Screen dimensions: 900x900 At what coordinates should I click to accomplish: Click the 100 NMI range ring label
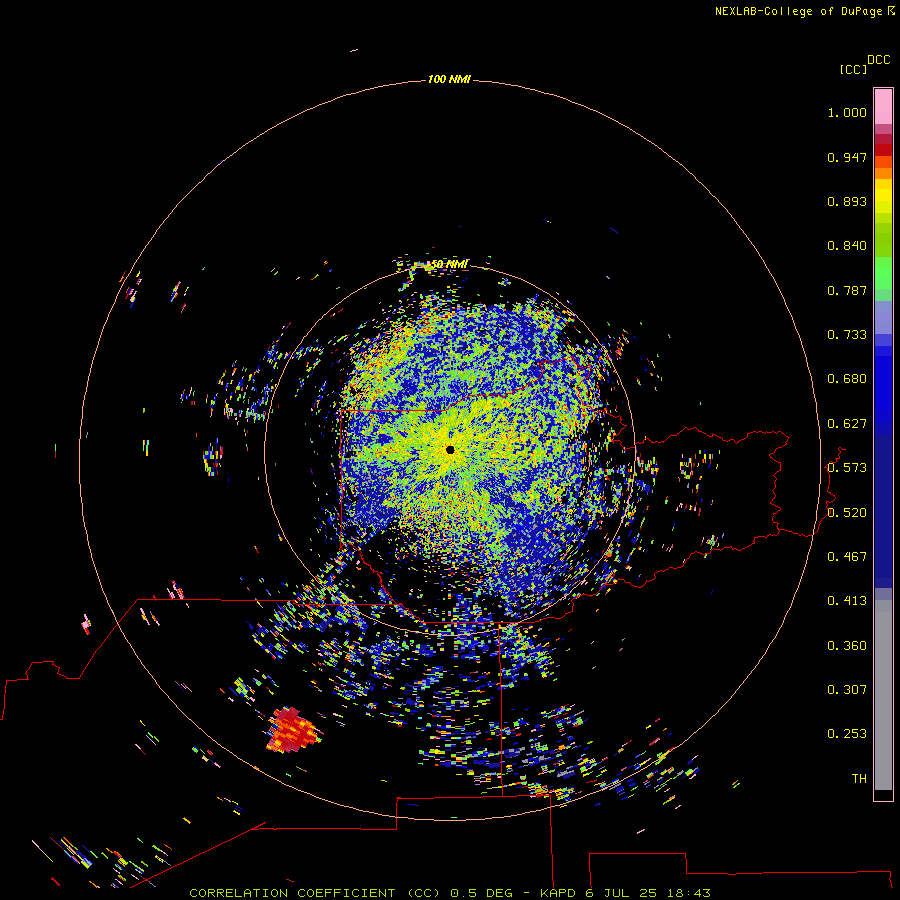pyautogui.click(x=449, y=79)
